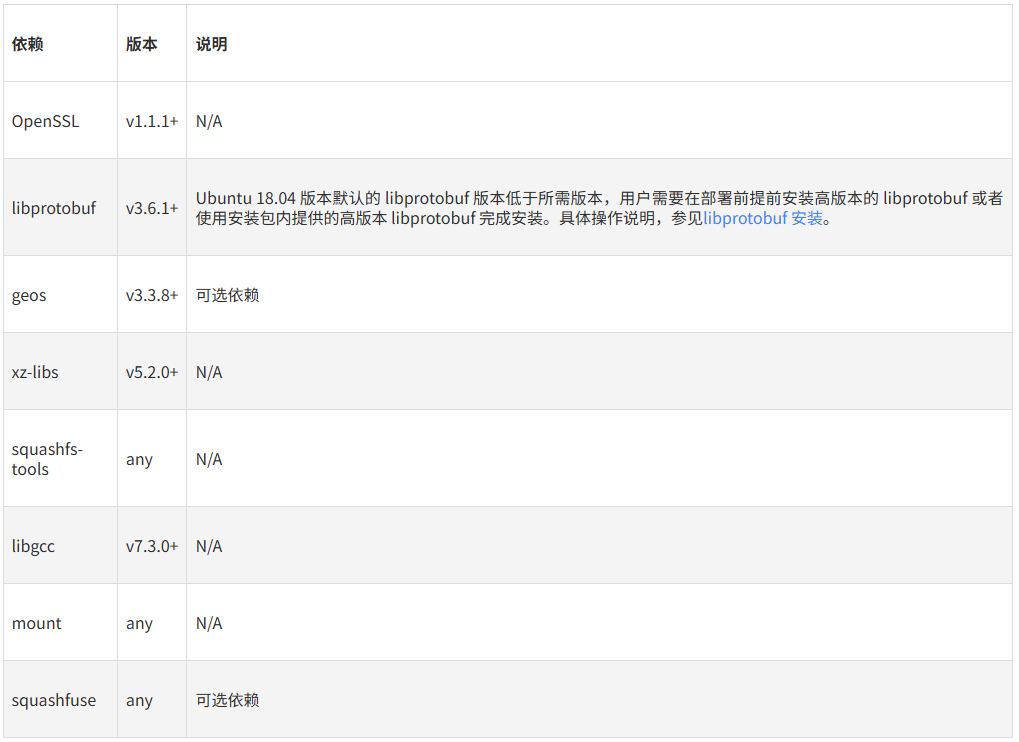Select the "squashfuse" dependency name
Image resolution: width=1019 pixels, height=742 pixels.
(x=54, y=700)
